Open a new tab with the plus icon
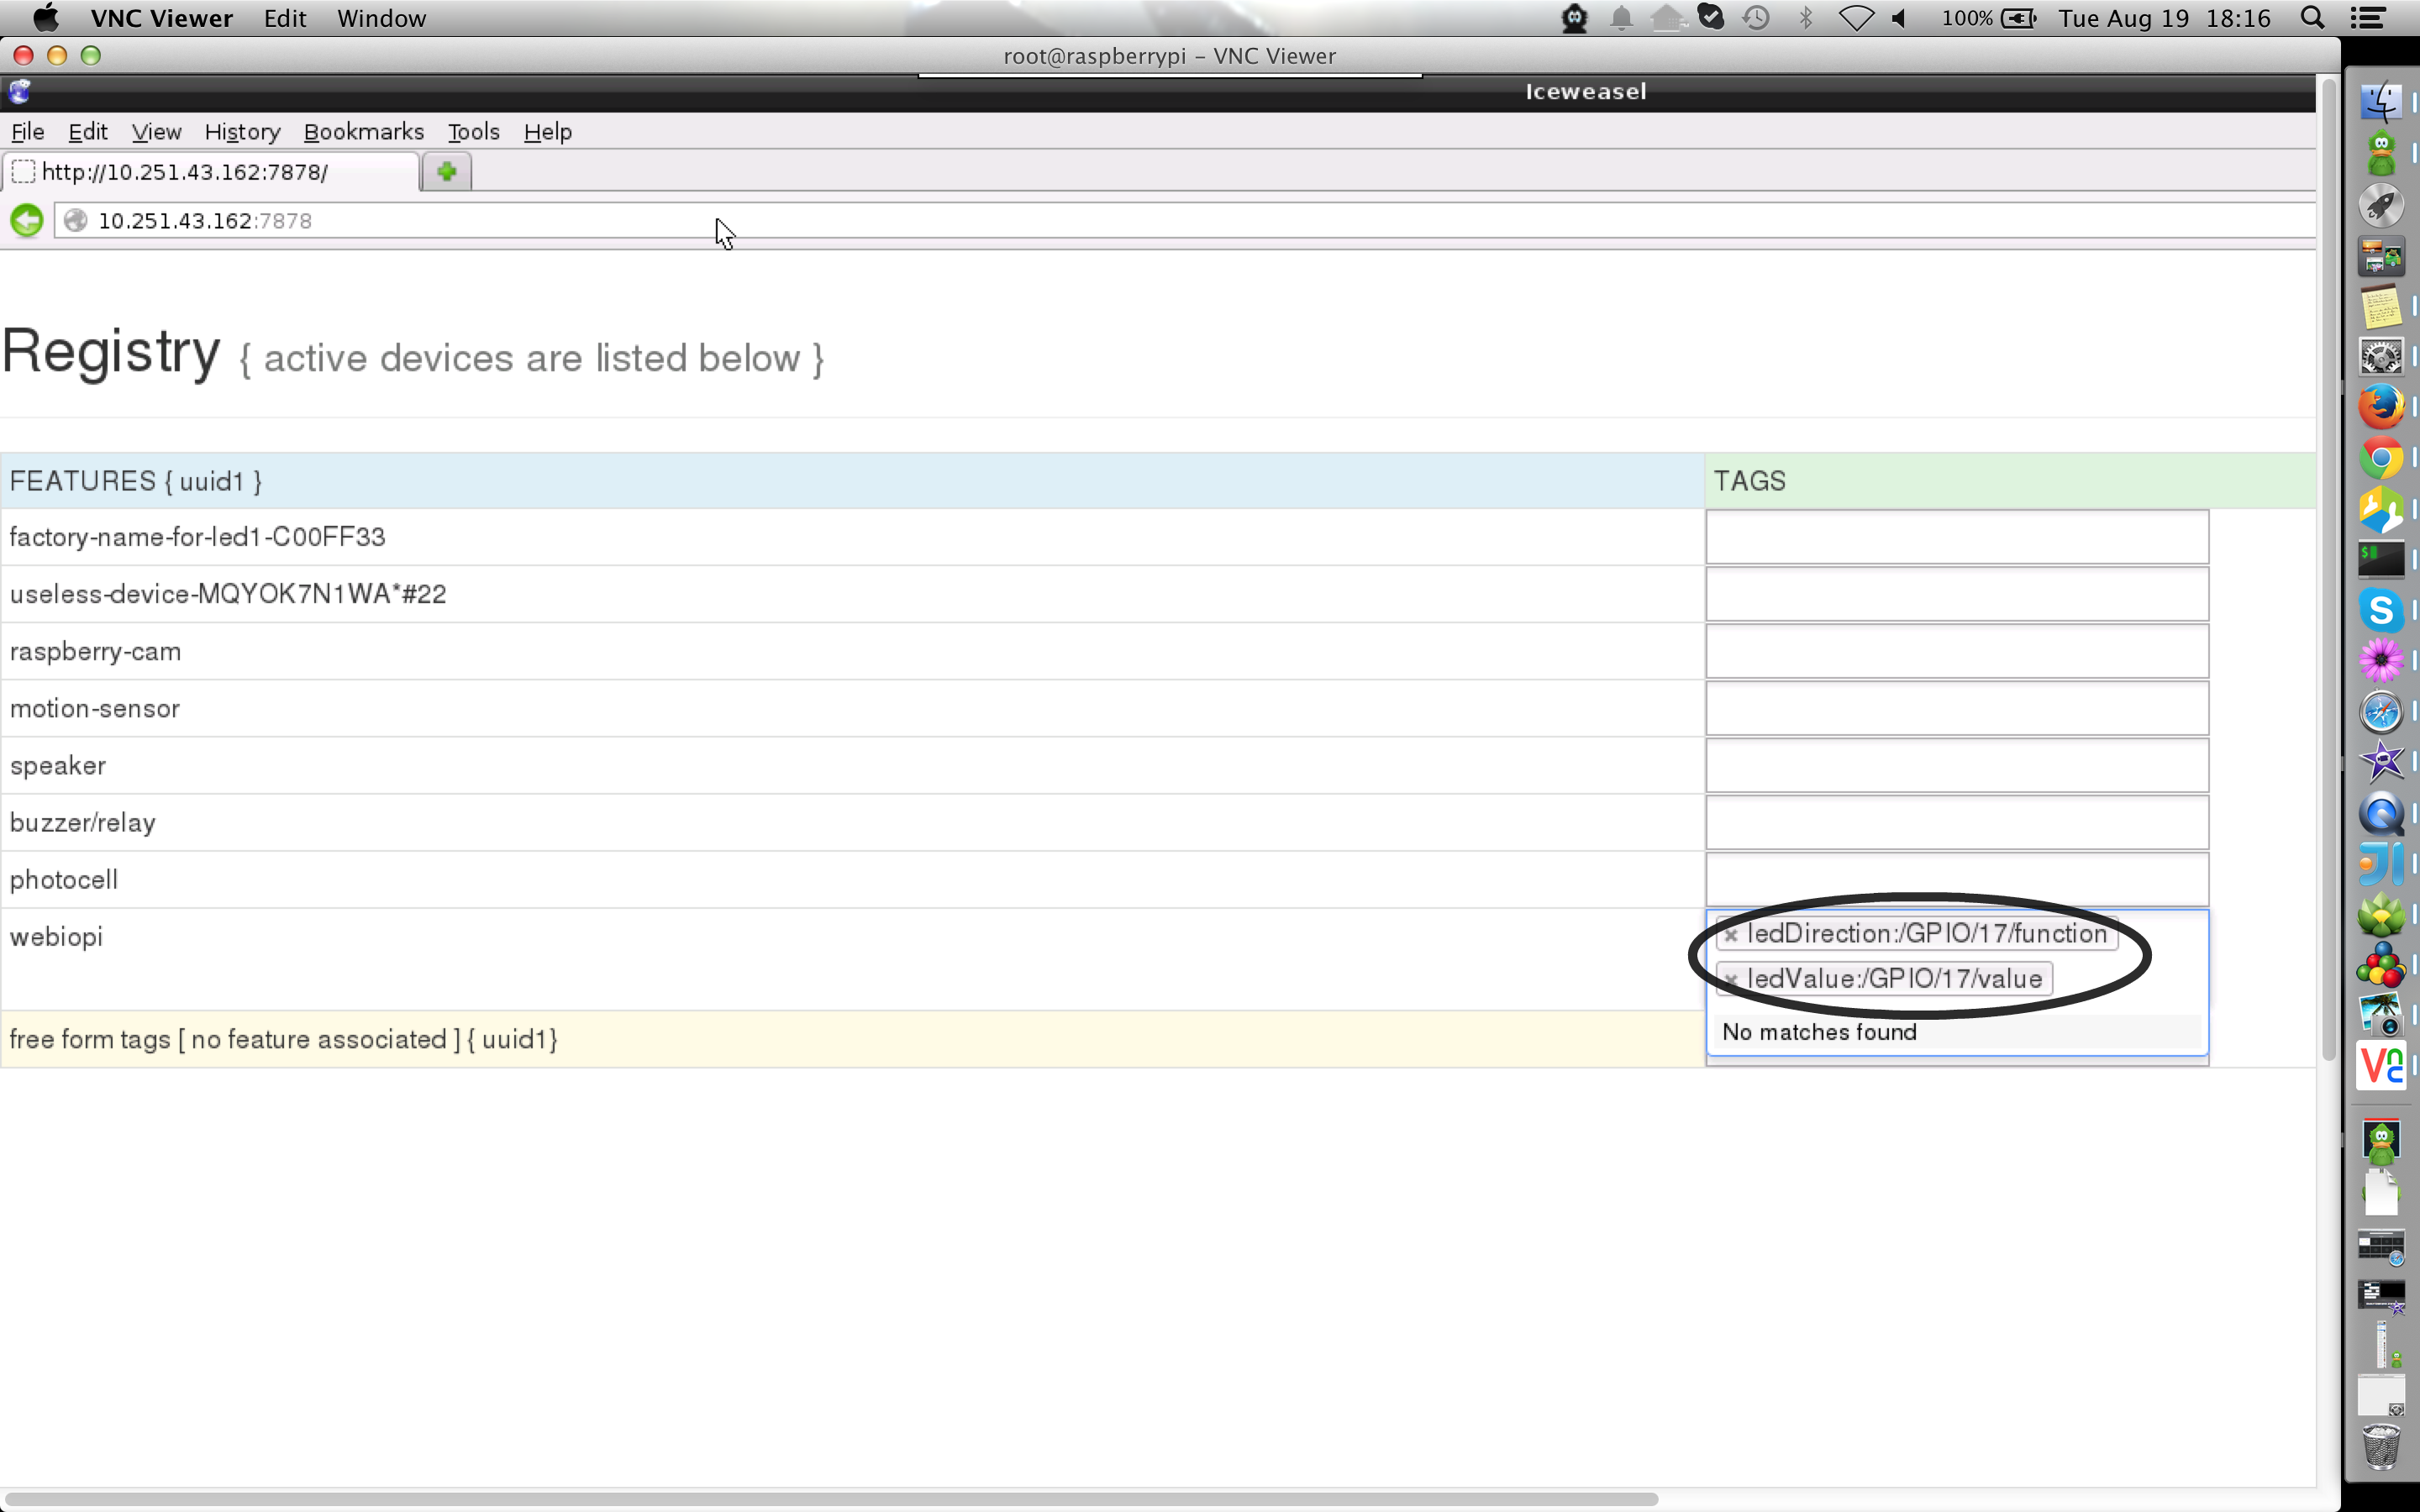 446,172
